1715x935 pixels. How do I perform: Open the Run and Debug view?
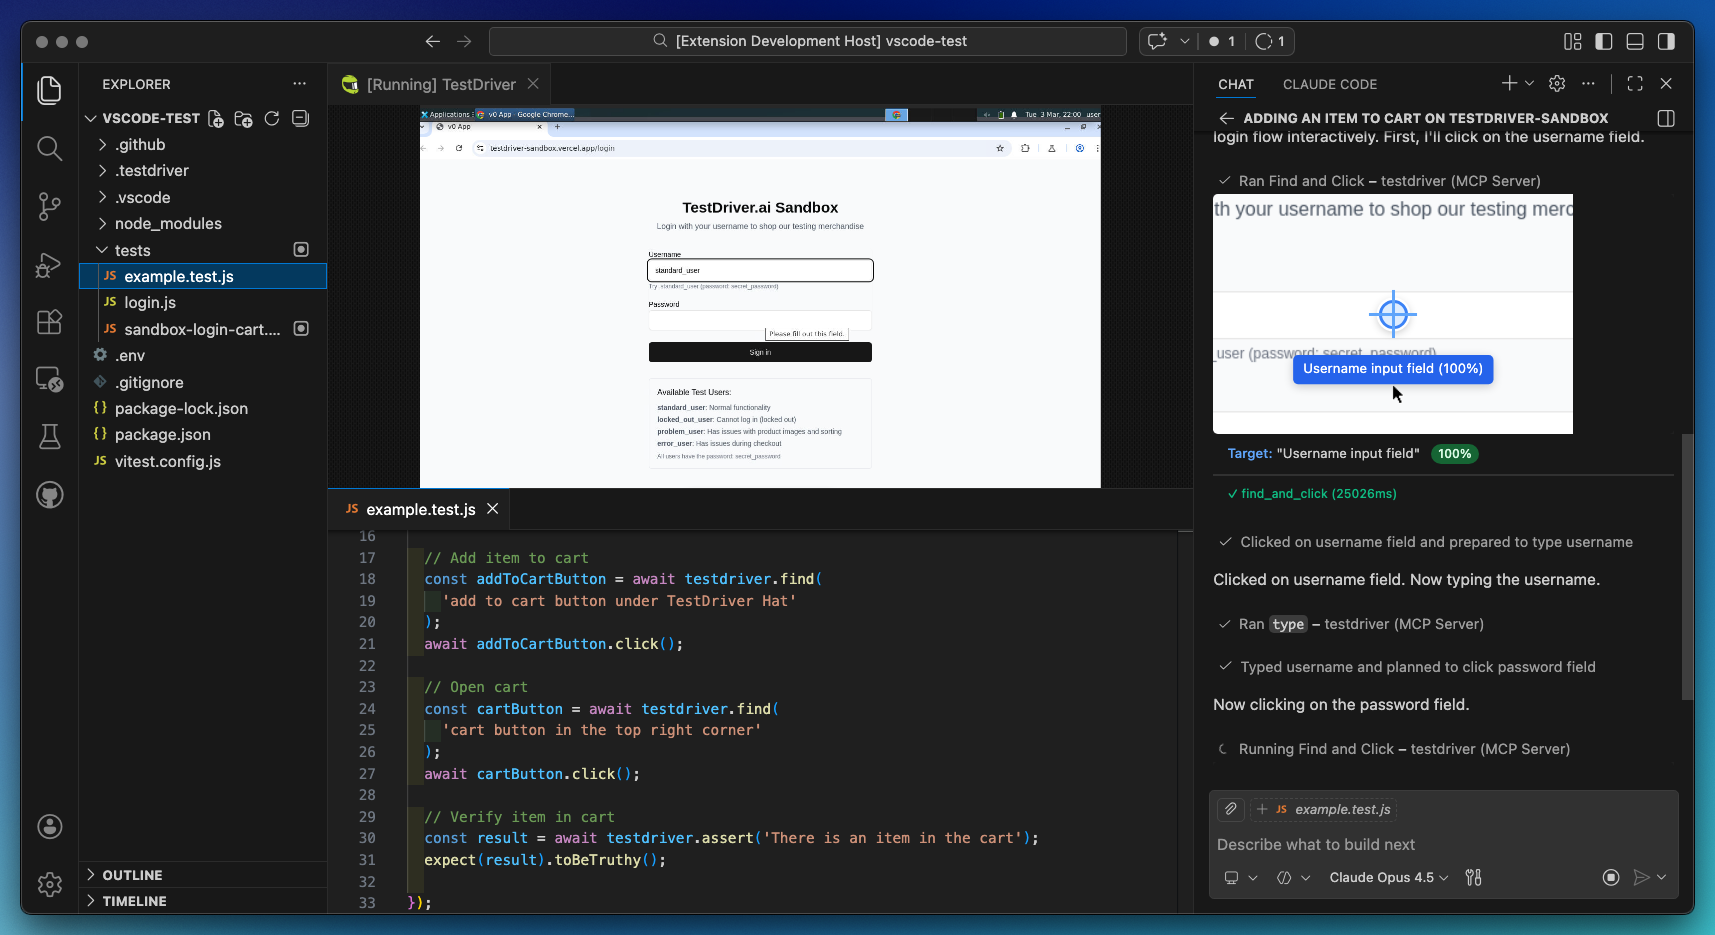pyautogui.click(x=49, y=265)
